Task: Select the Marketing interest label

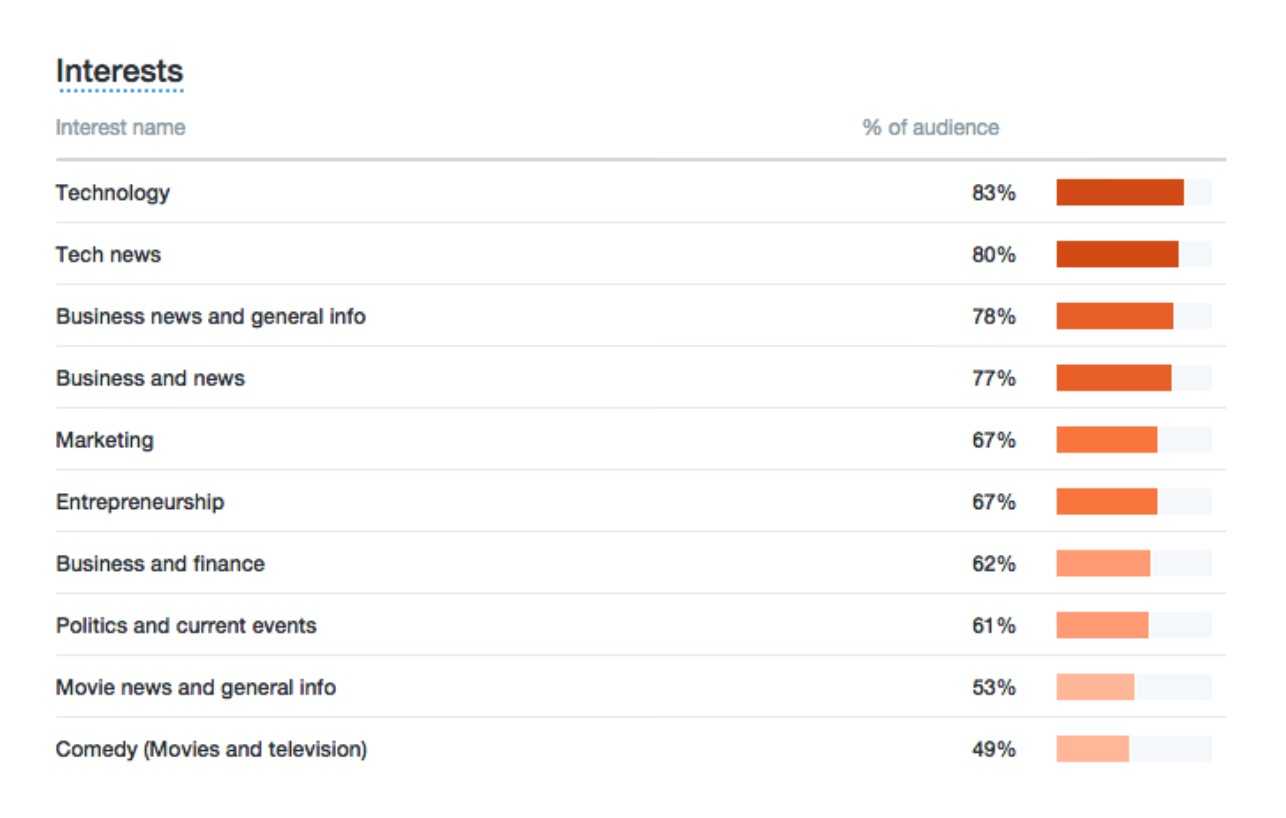Action: (x=105, y=440)
